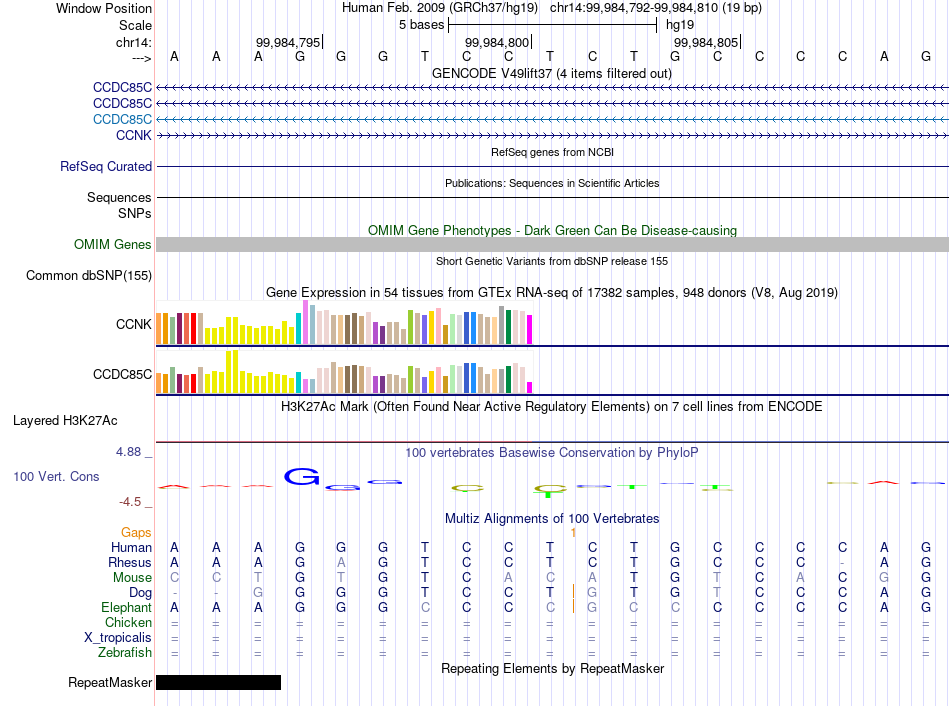Select the 99,984,800 position marker
The height and width of the screenshot is (706, 950).
tap(497, 42)
